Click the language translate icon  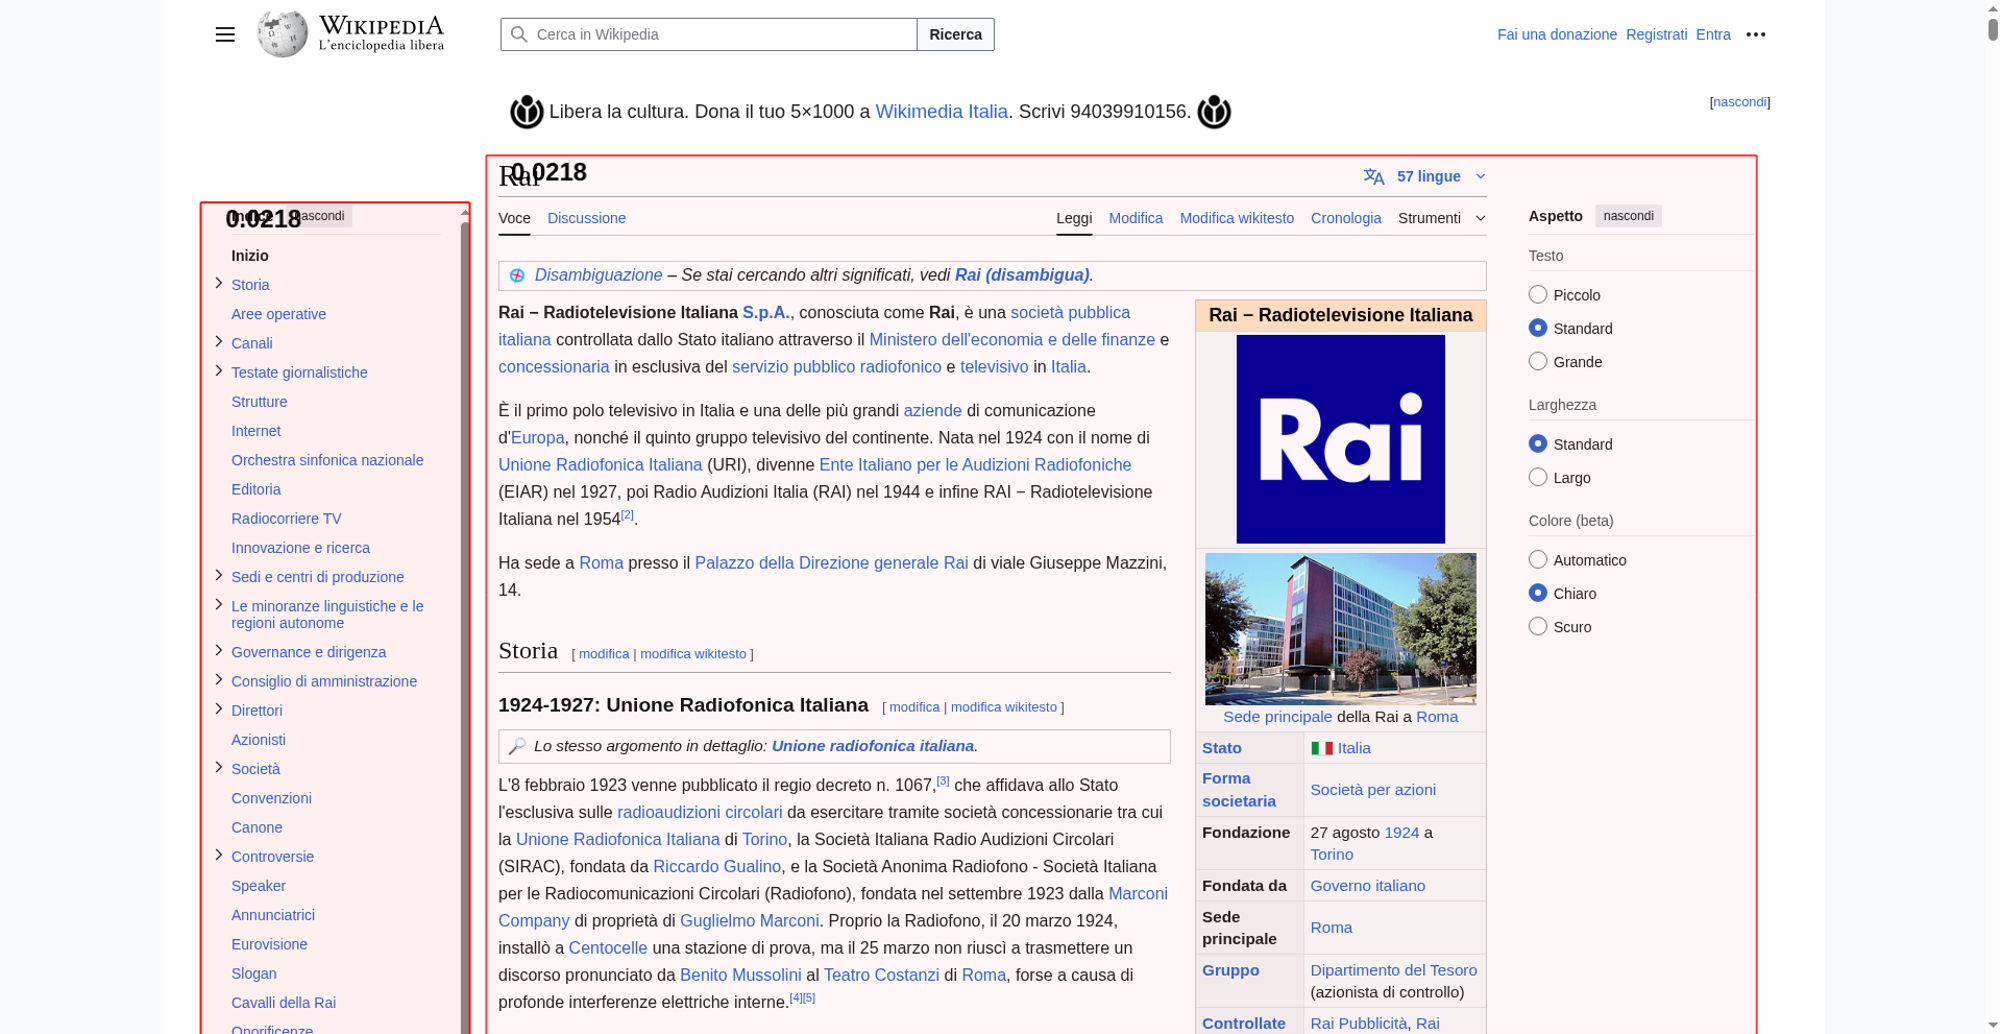pyautogui.click(x=1374, y=176)
